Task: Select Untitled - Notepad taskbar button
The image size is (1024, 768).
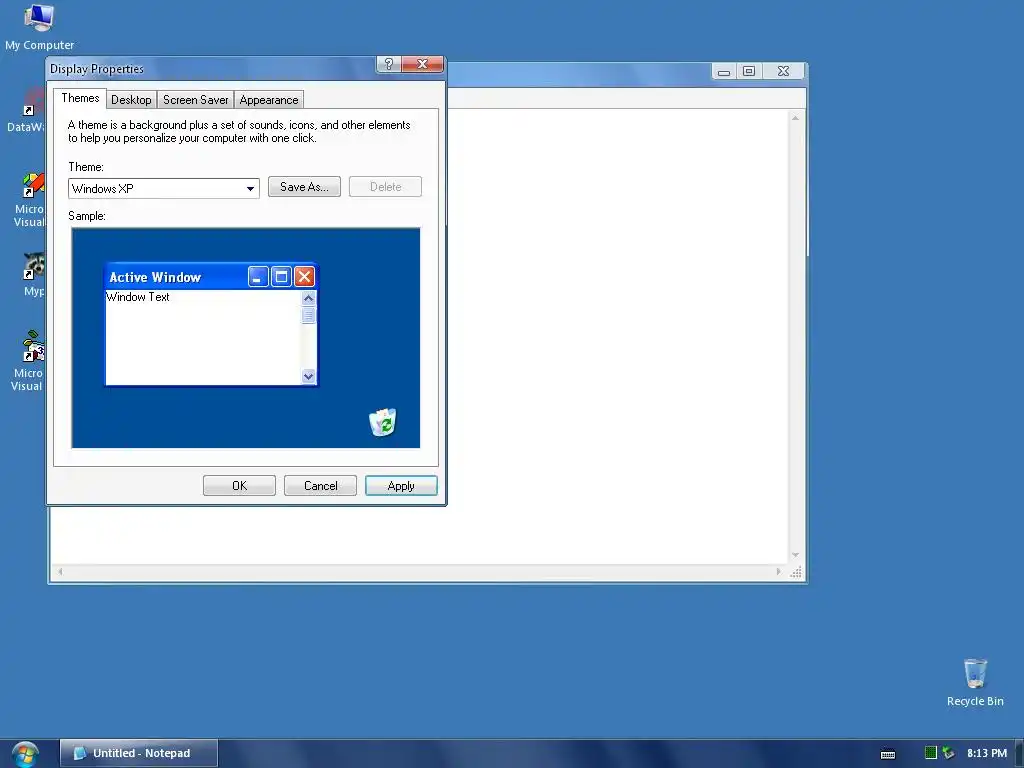Action: [x=139, y=753]
